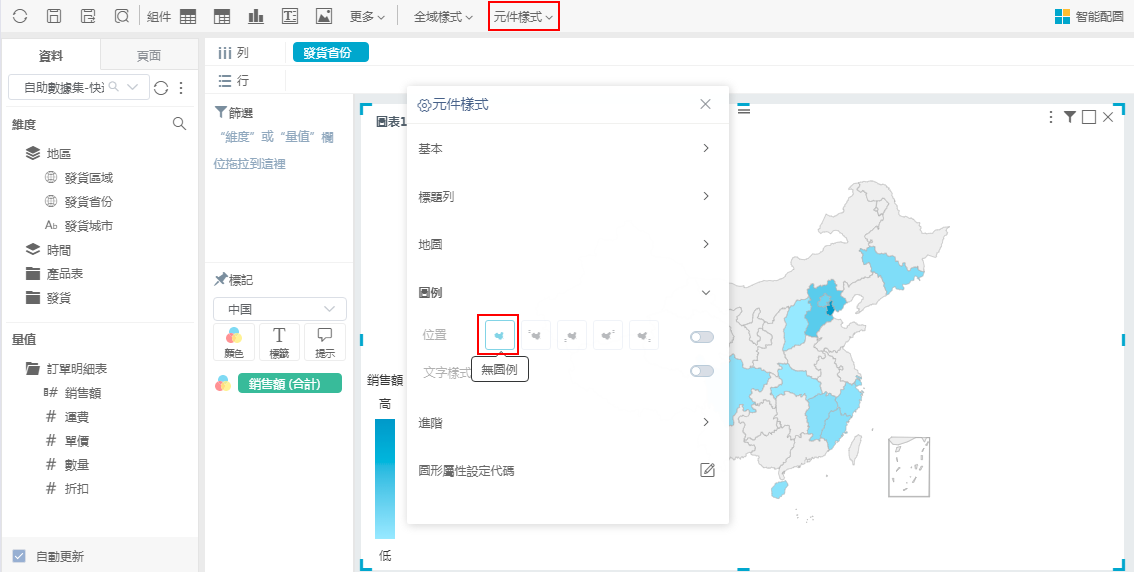
Task: Insert a bar chart component
Action: 256,16
